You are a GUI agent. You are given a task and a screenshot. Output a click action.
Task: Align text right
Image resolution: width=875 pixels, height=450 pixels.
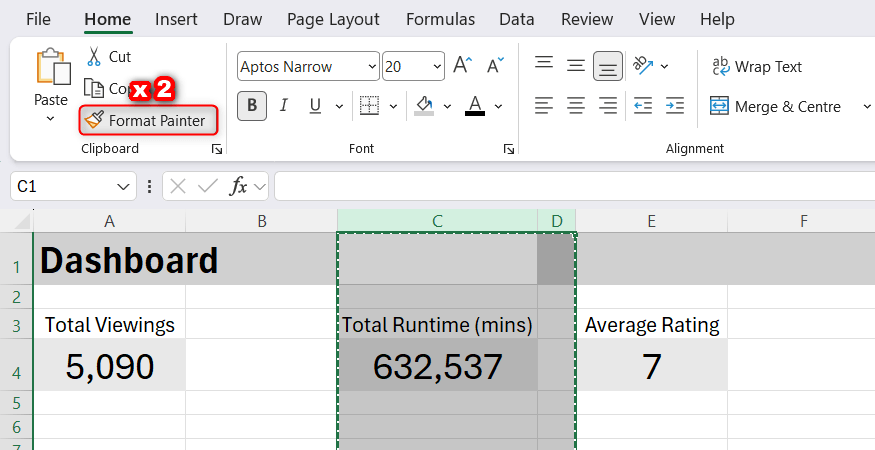[608, 106]
